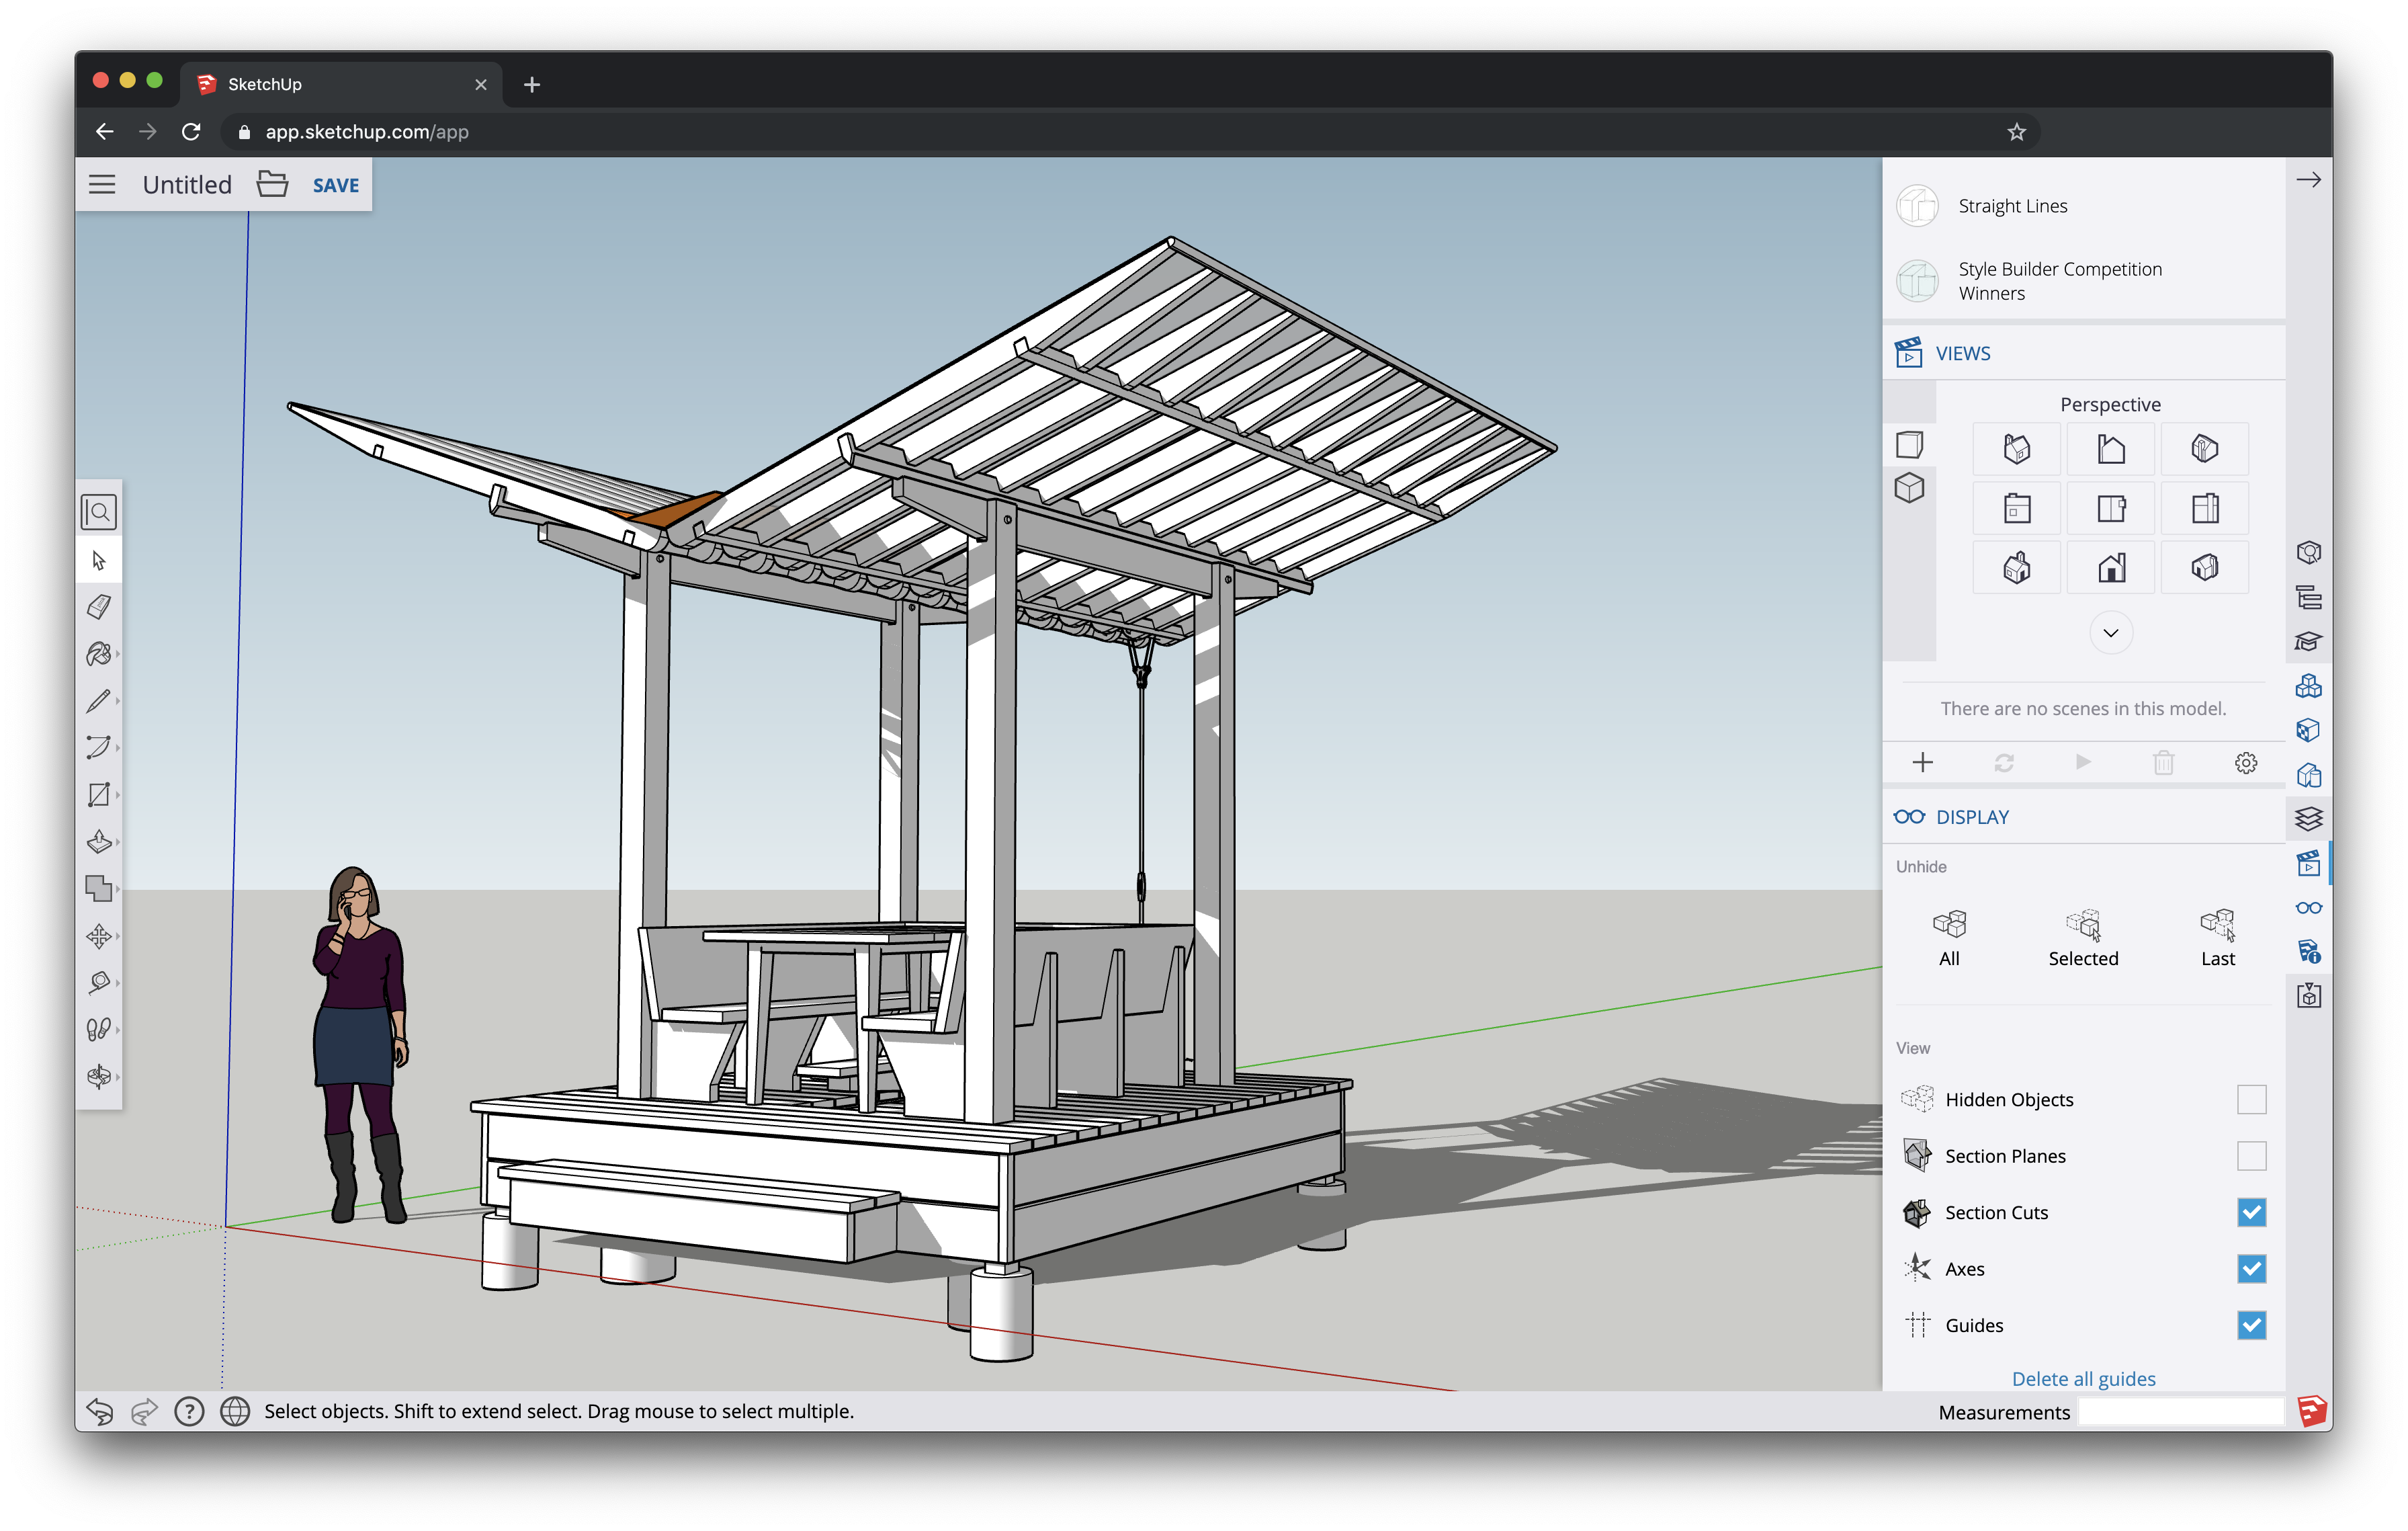Click the VIEWS menu label
The height and width of the screenshot is (1531, 2408).
[x=1969, y=353]
